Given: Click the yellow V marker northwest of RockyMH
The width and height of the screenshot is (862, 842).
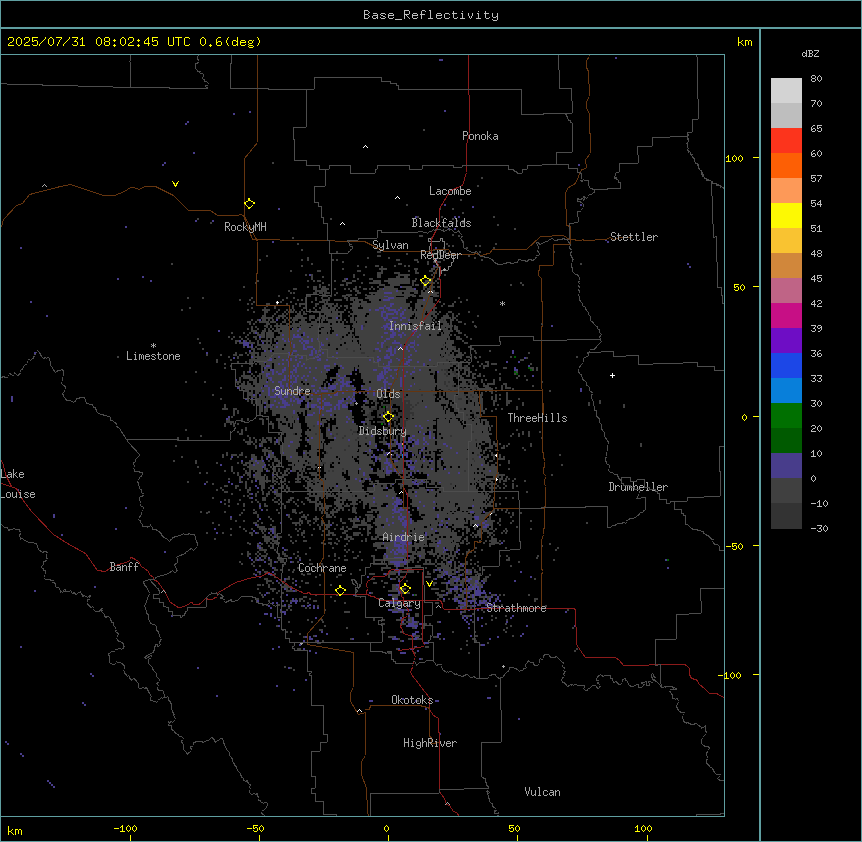Looking at the screenshot, I should coord(175,184).
